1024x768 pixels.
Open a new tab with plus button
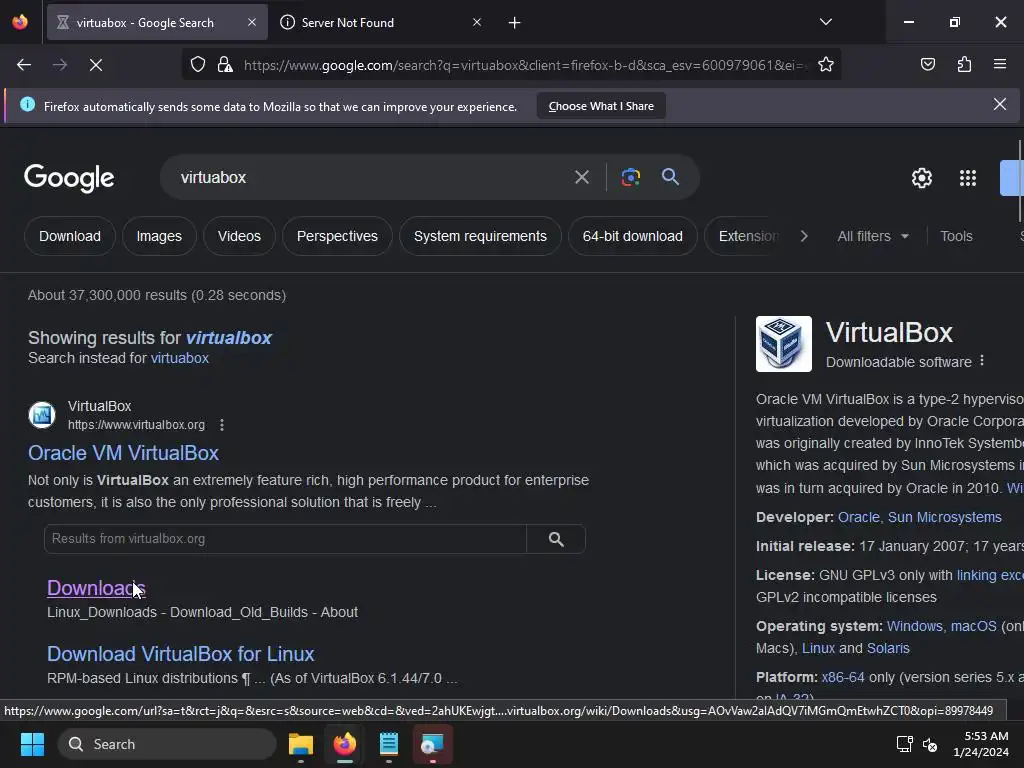click(515, 23)
